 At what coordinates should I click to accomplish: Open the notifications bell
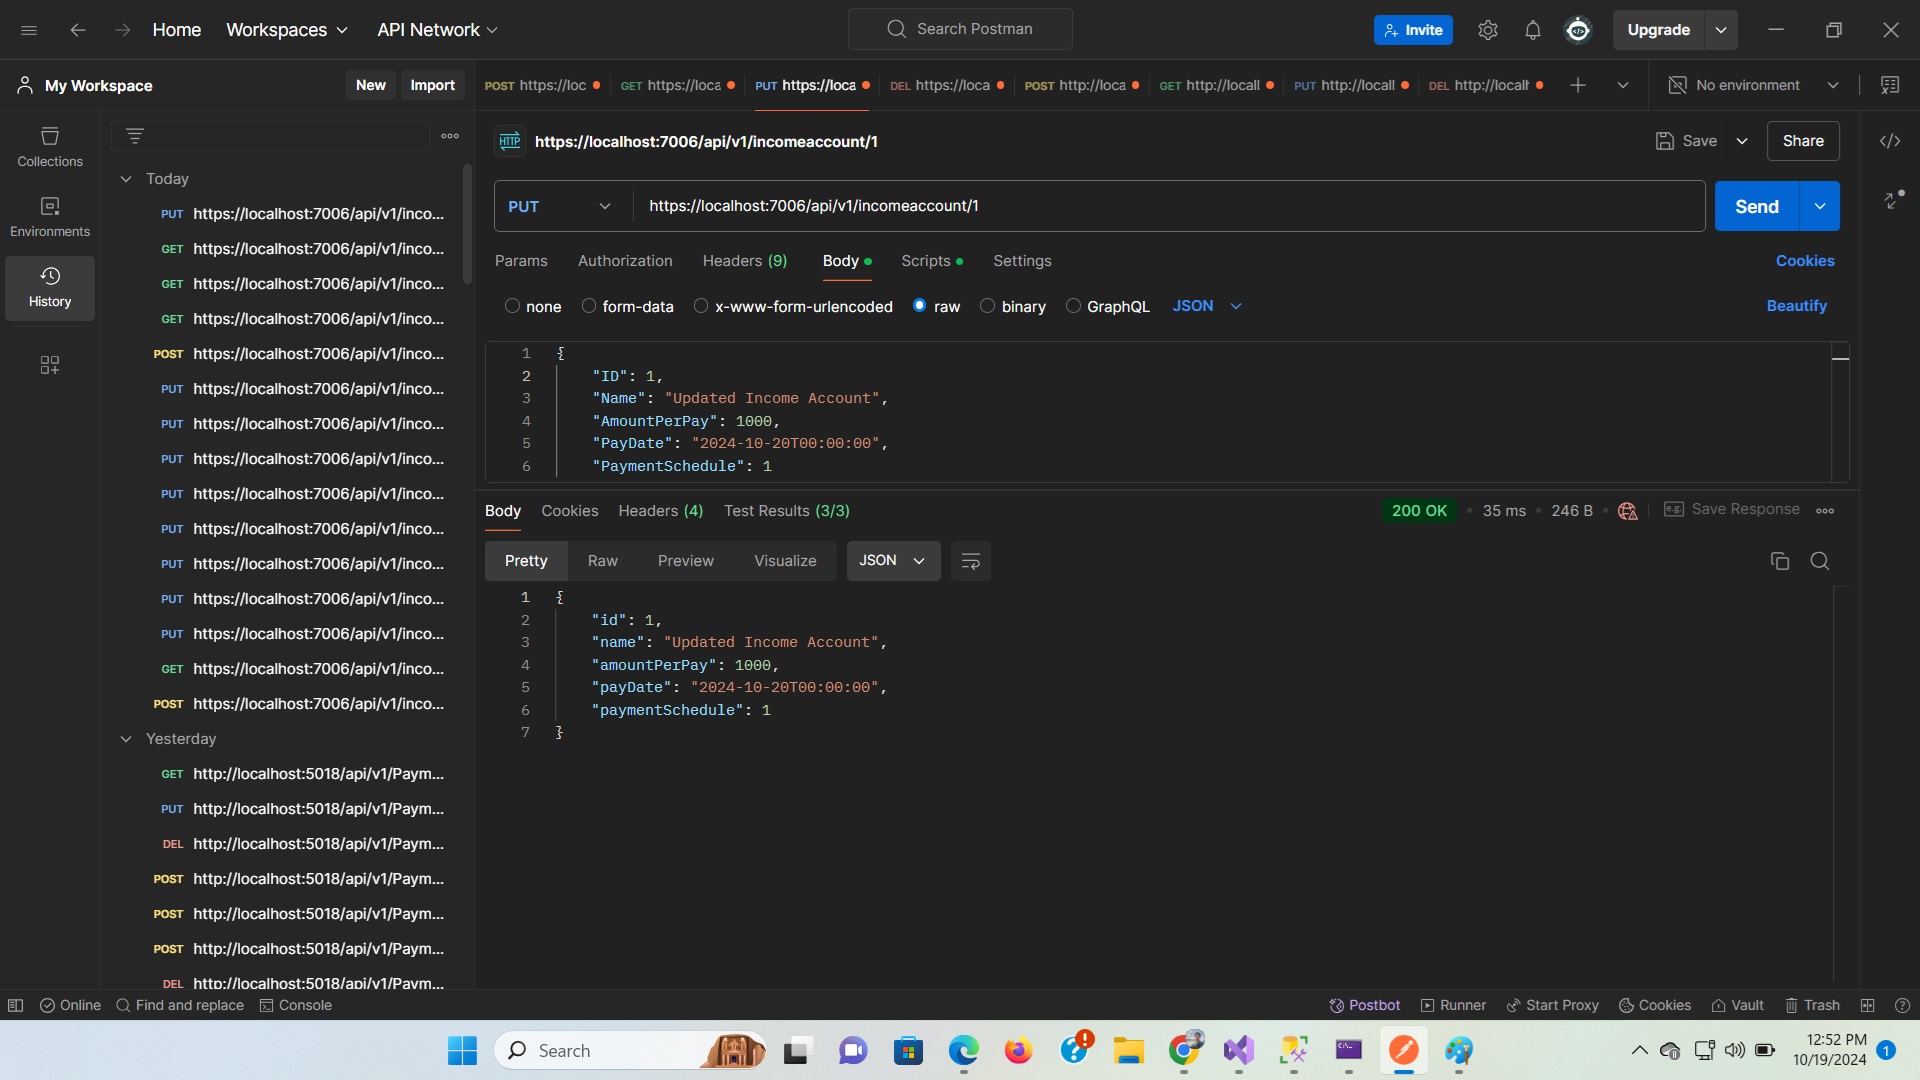(1532, 30)
